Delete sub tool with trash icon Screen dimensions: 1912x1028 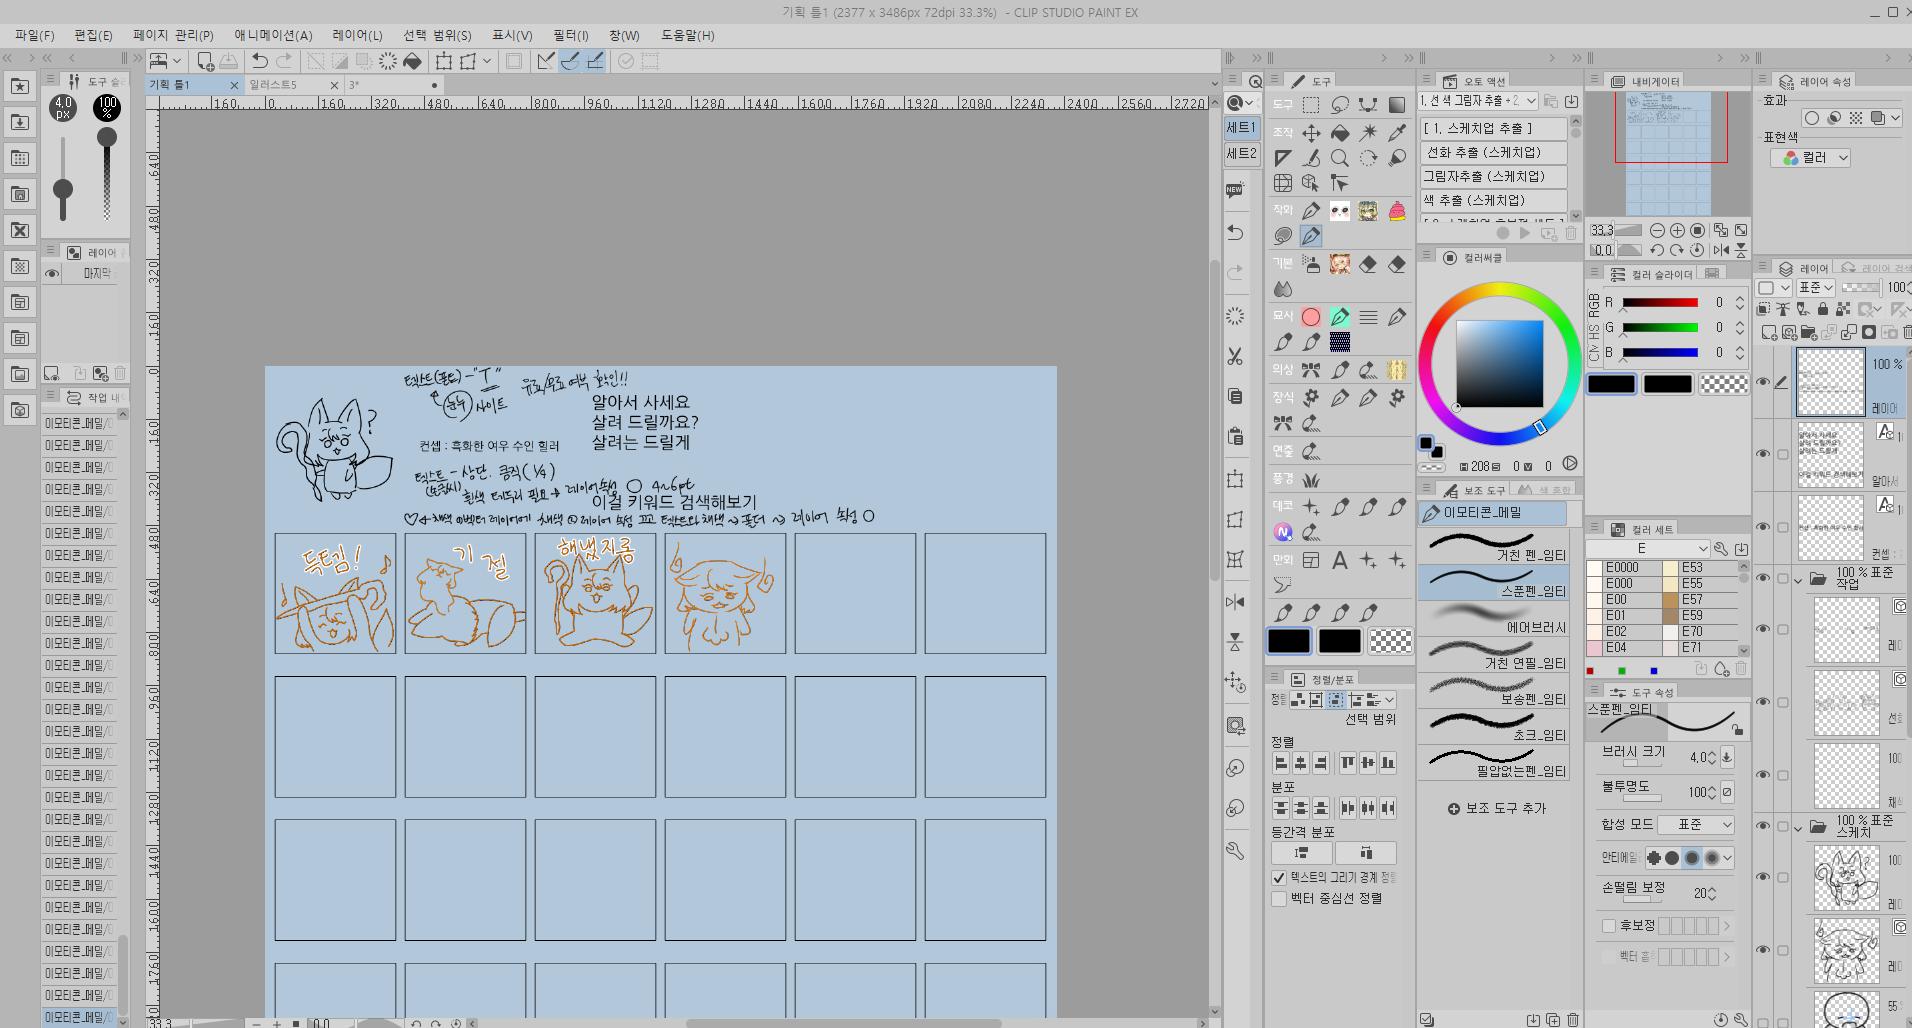coord(1573,1020)
